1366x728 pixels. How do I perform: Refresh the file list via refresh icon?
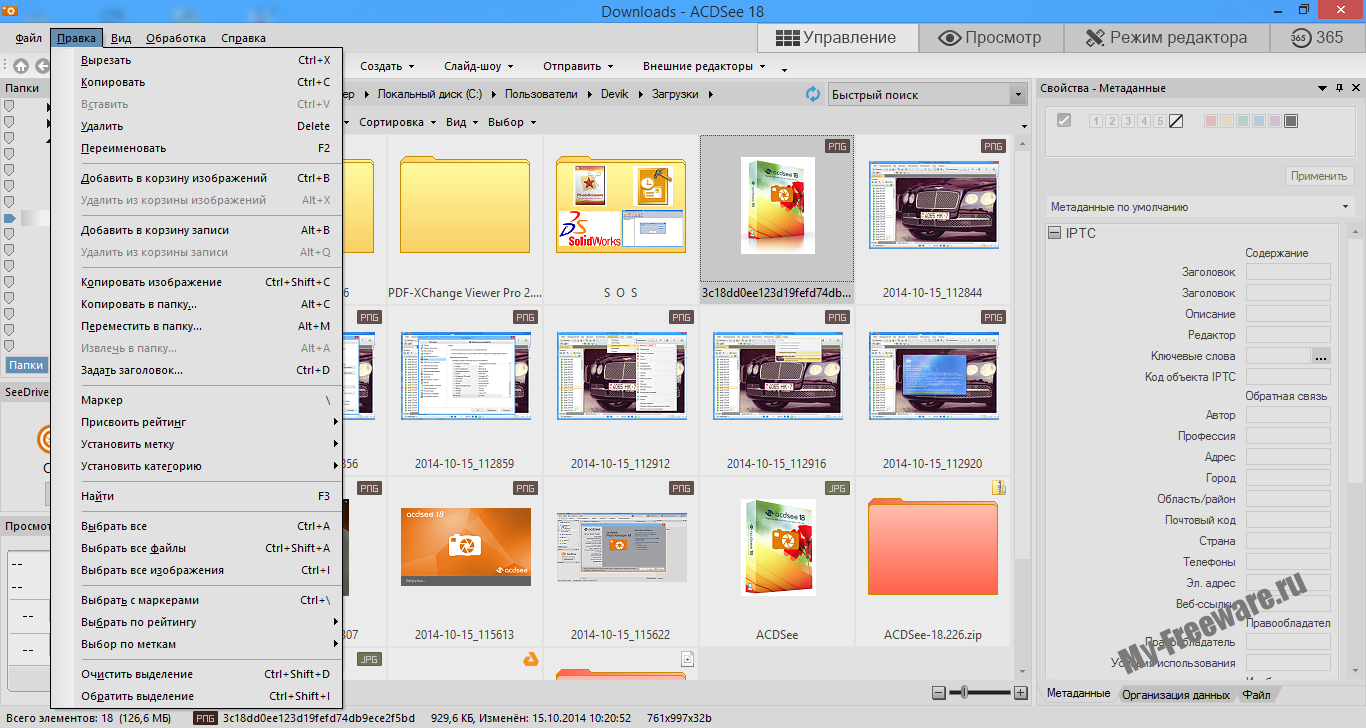click(813, 94)
